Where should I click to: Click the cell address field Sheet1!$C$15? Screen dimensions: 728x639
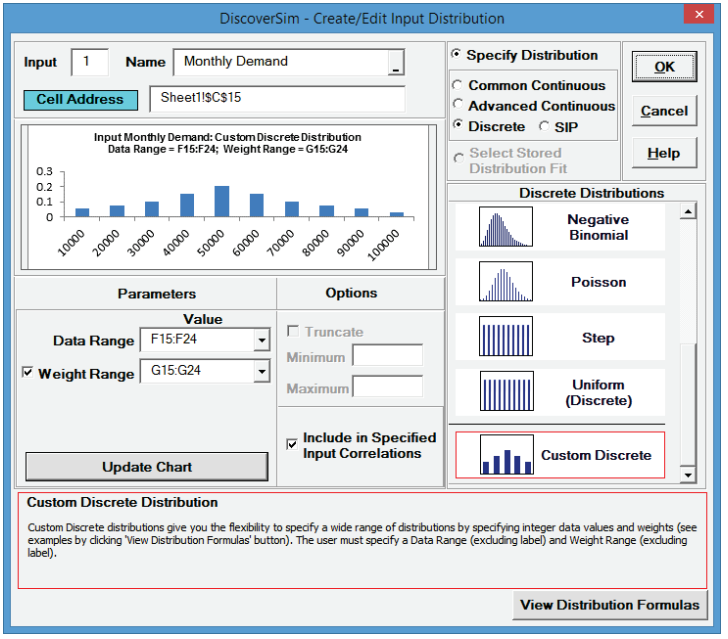pyautogui.click(x=277, y=98)
